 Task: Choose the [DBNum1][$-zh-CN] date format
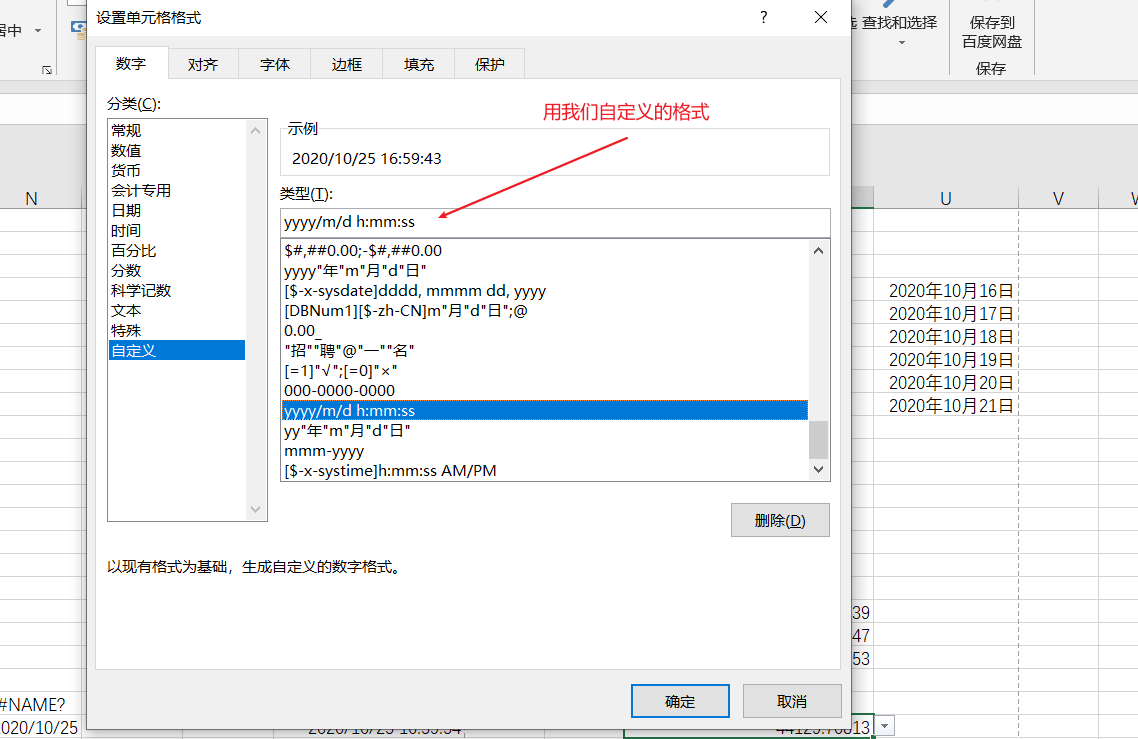(x=544, y=311)
